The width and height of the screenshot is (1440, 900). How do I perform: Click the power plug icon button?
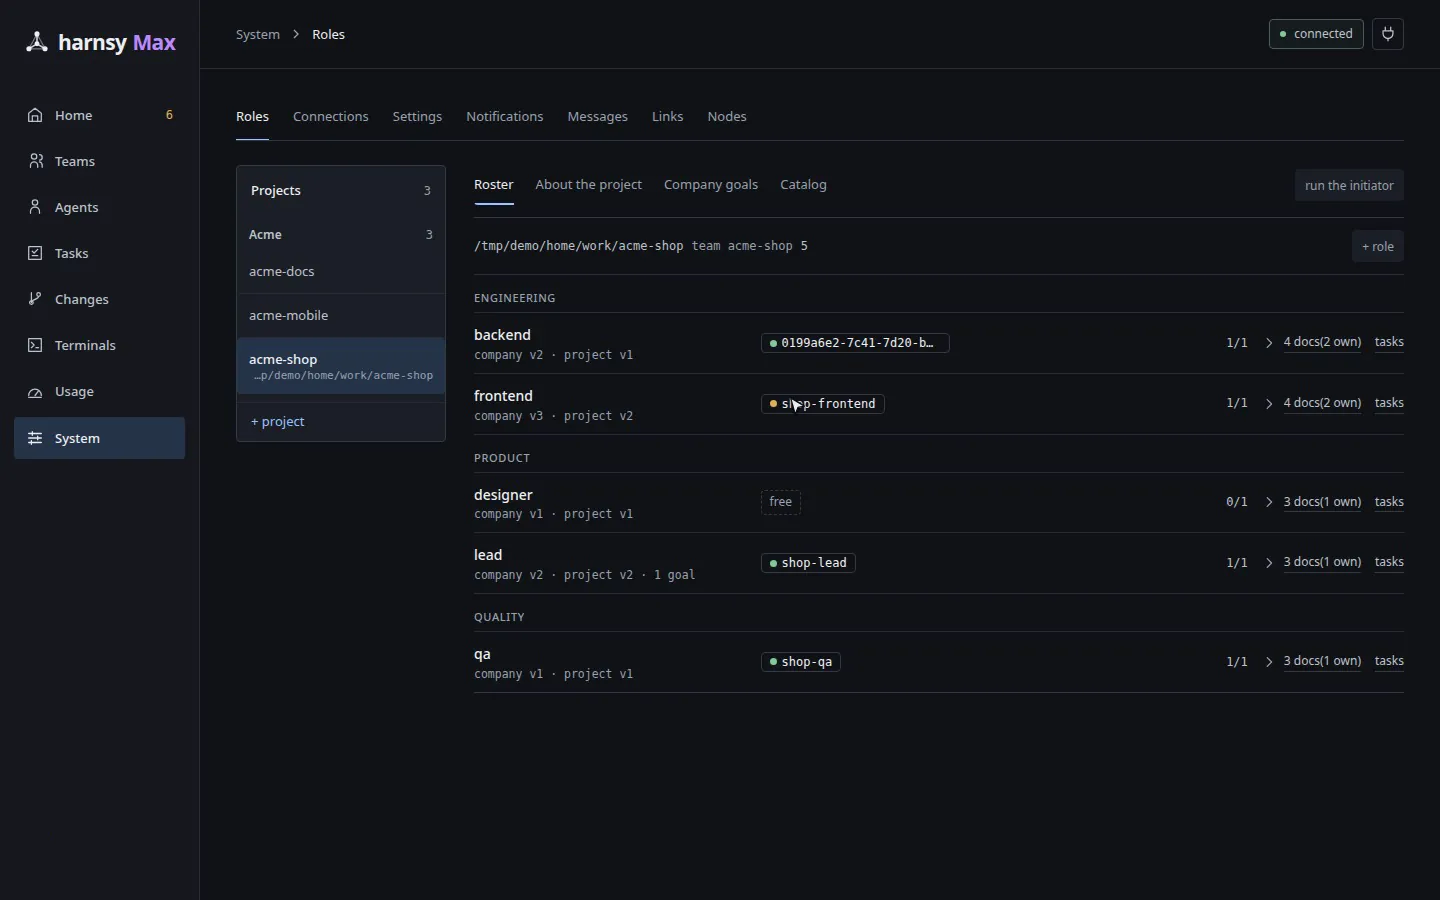[1388, 34]
